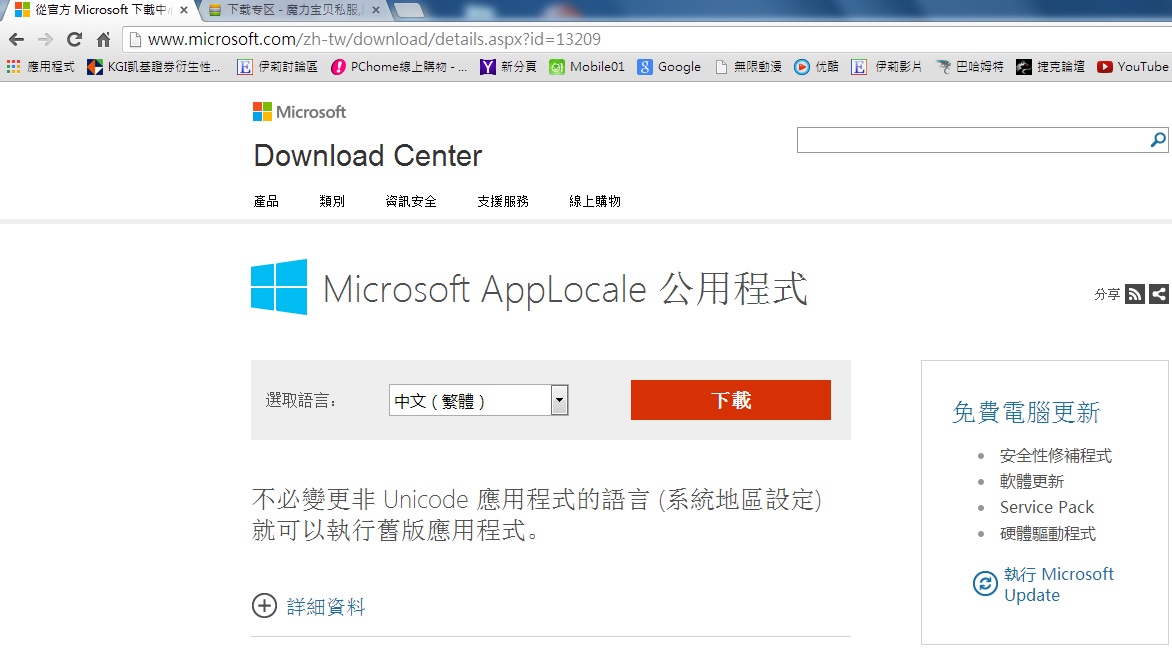Open the 巴哈姆特 bookmark
1172x669 pixels.
pos(969,67)
